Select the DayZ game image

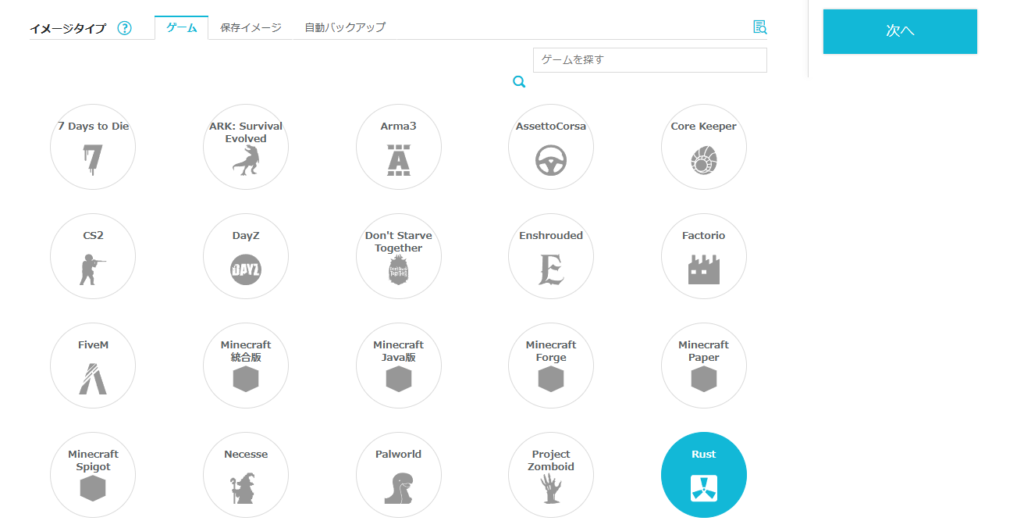[246, 256]
